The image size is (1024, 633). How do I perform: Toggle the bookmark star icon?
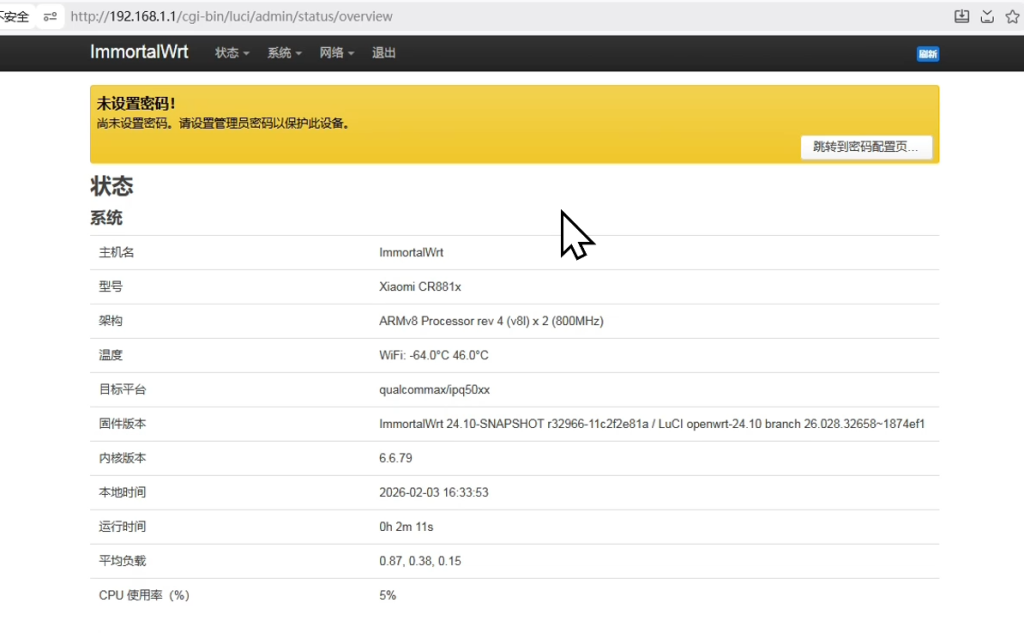tap(1012, 16)
